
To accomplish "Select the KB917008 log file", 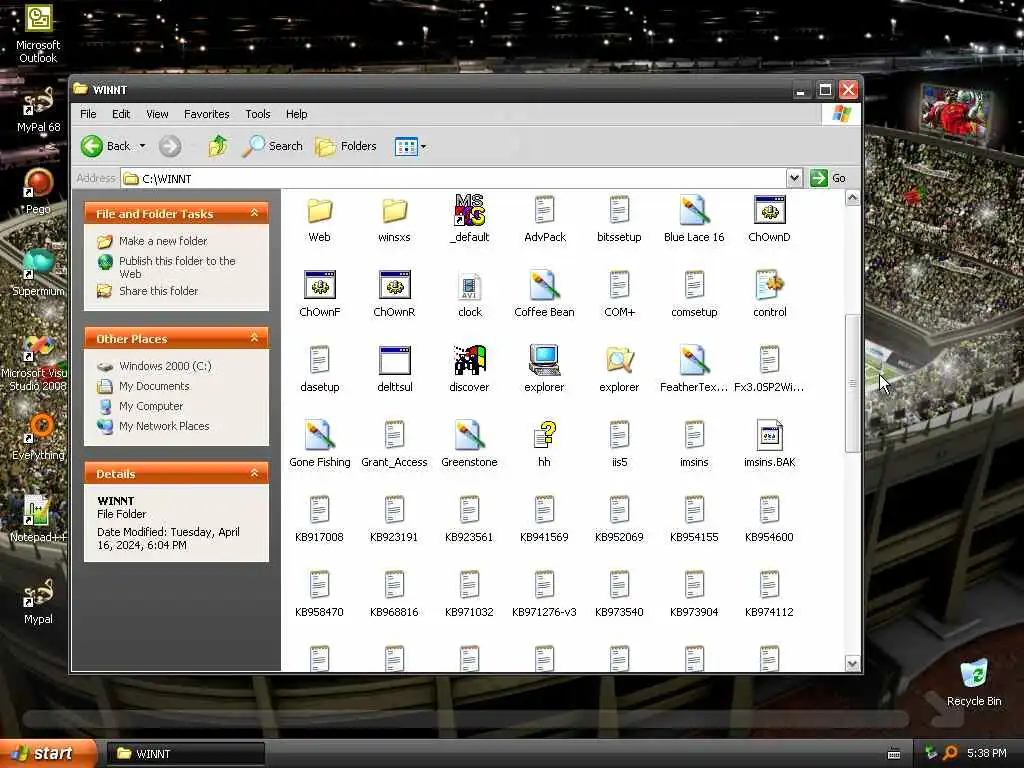I will click(x=319, y=520).
